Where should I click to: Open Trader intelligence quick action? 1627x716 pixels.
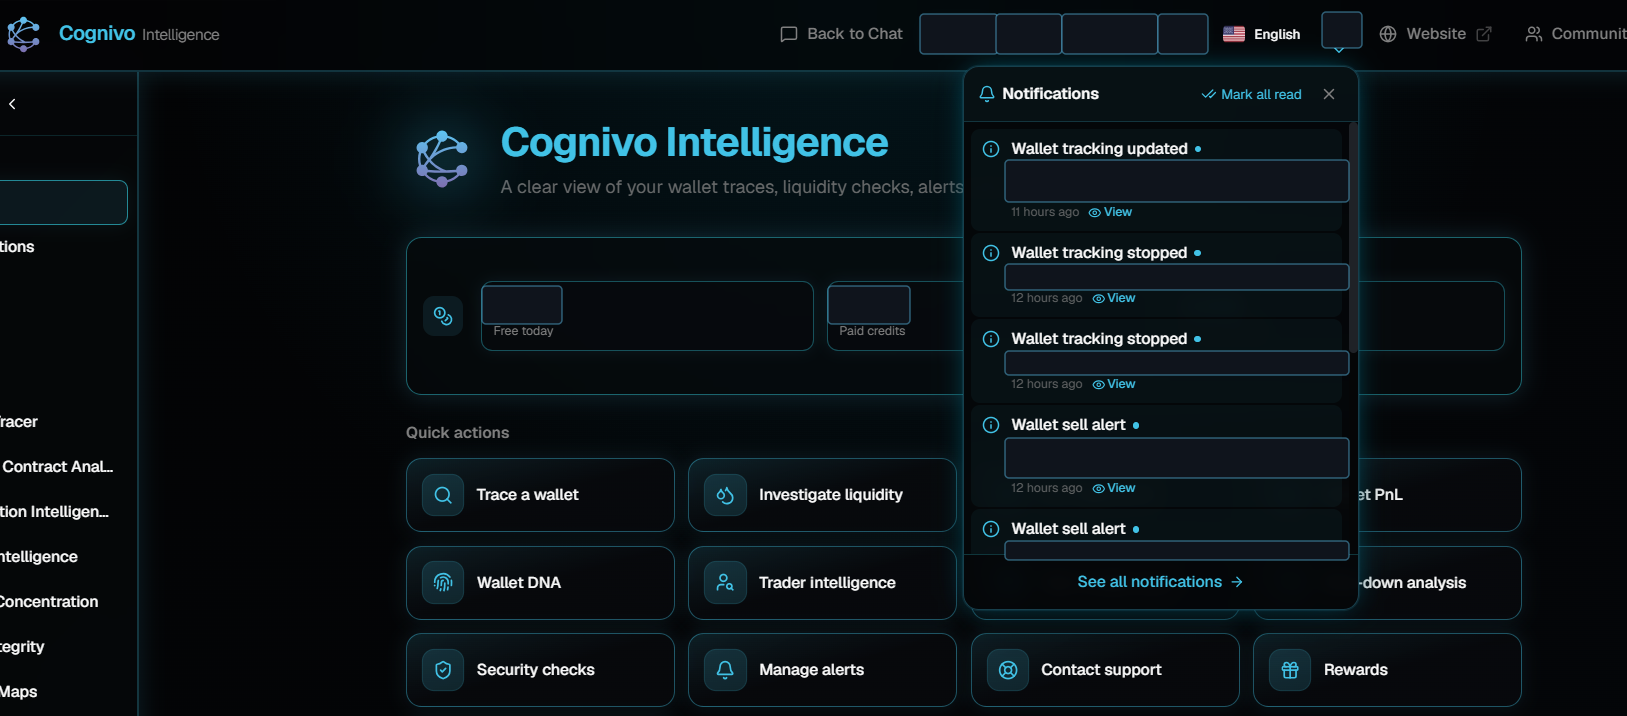[x=822, y=583]
